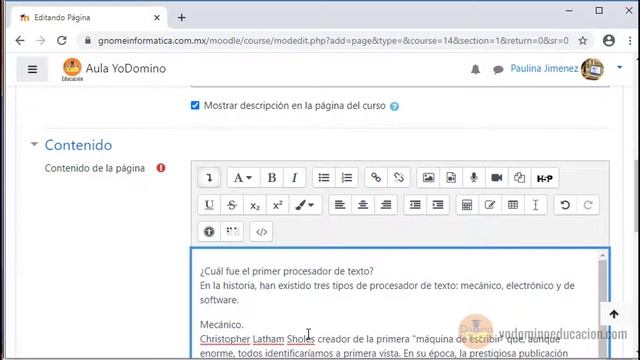Click the word Mecánico. in the text

coord(221,324)
